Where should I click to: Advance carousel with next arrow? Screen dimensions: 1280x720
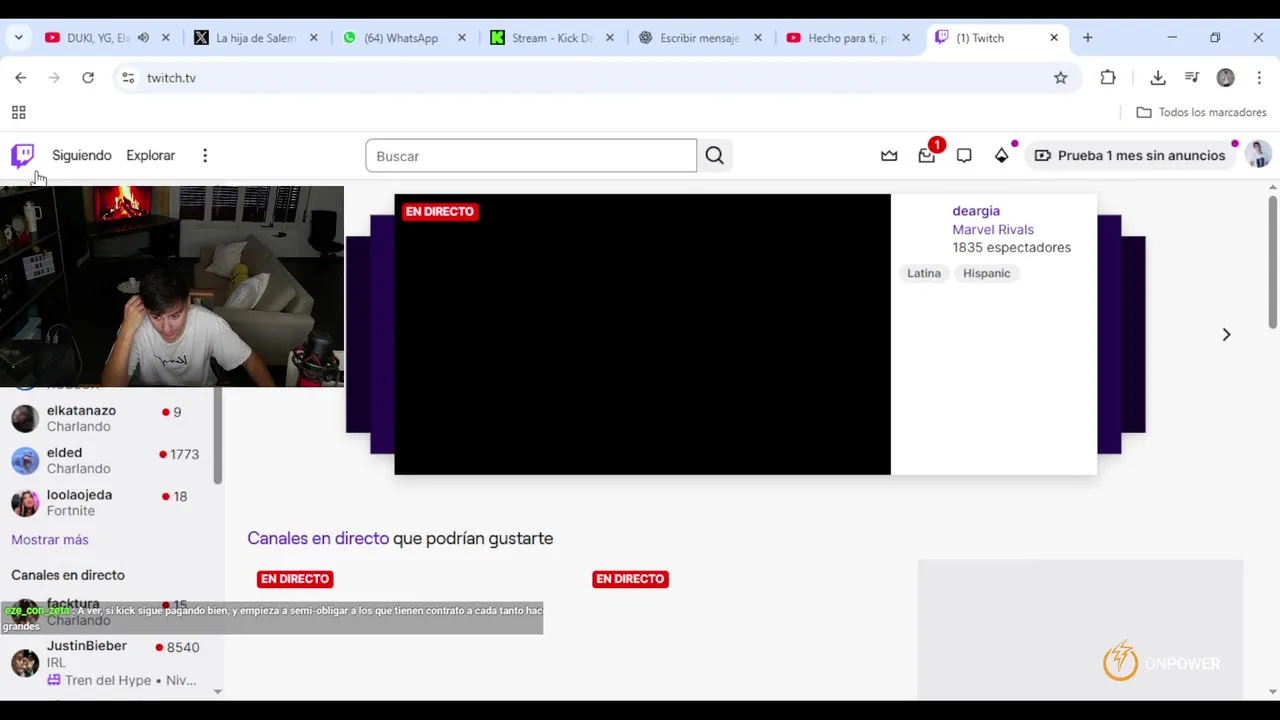click(1226, 335)
